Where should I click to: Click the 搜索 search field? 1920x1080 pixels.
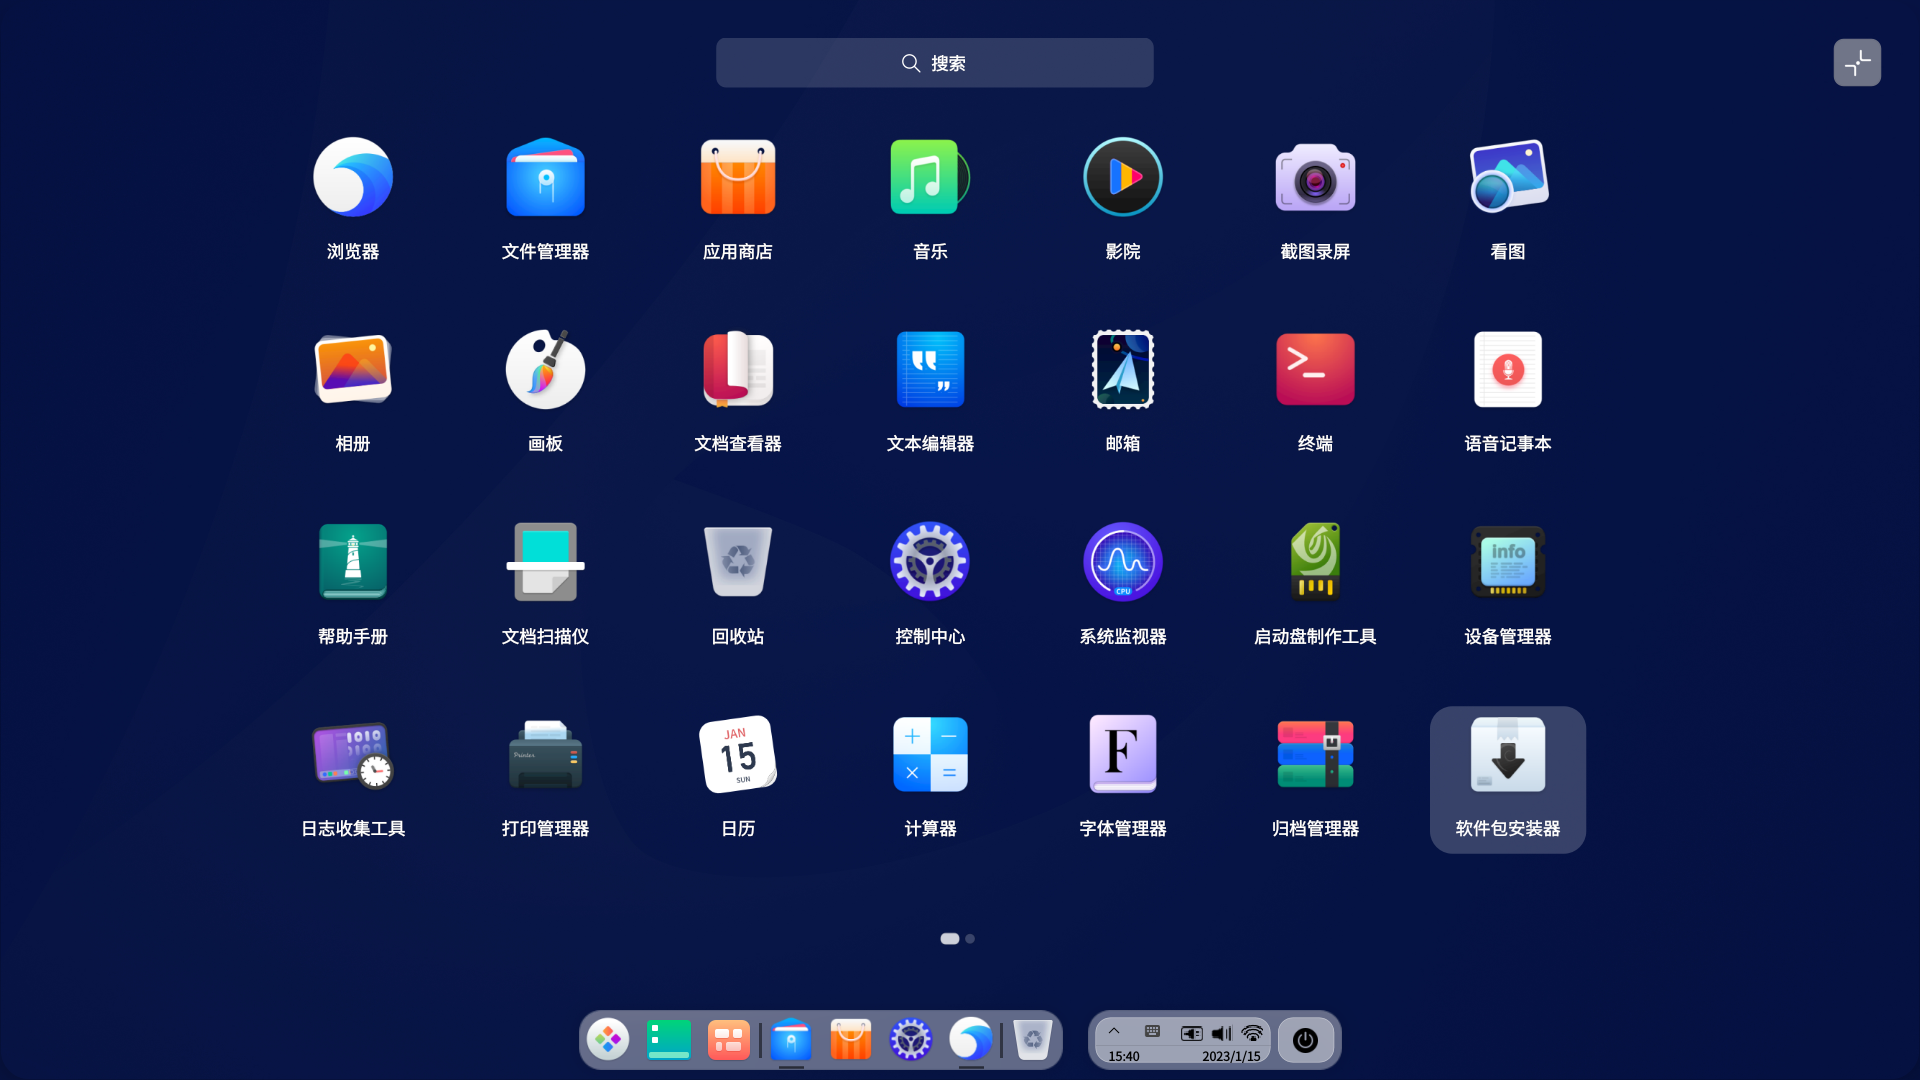click(934, 63)
